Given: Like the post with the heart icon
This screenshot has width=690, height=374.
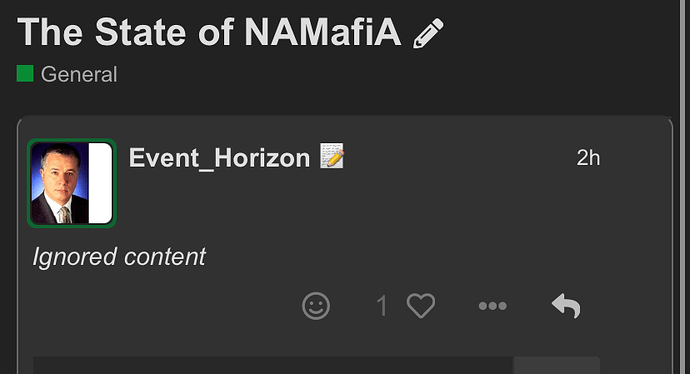Looking at the screenshot, I should 421,305.
